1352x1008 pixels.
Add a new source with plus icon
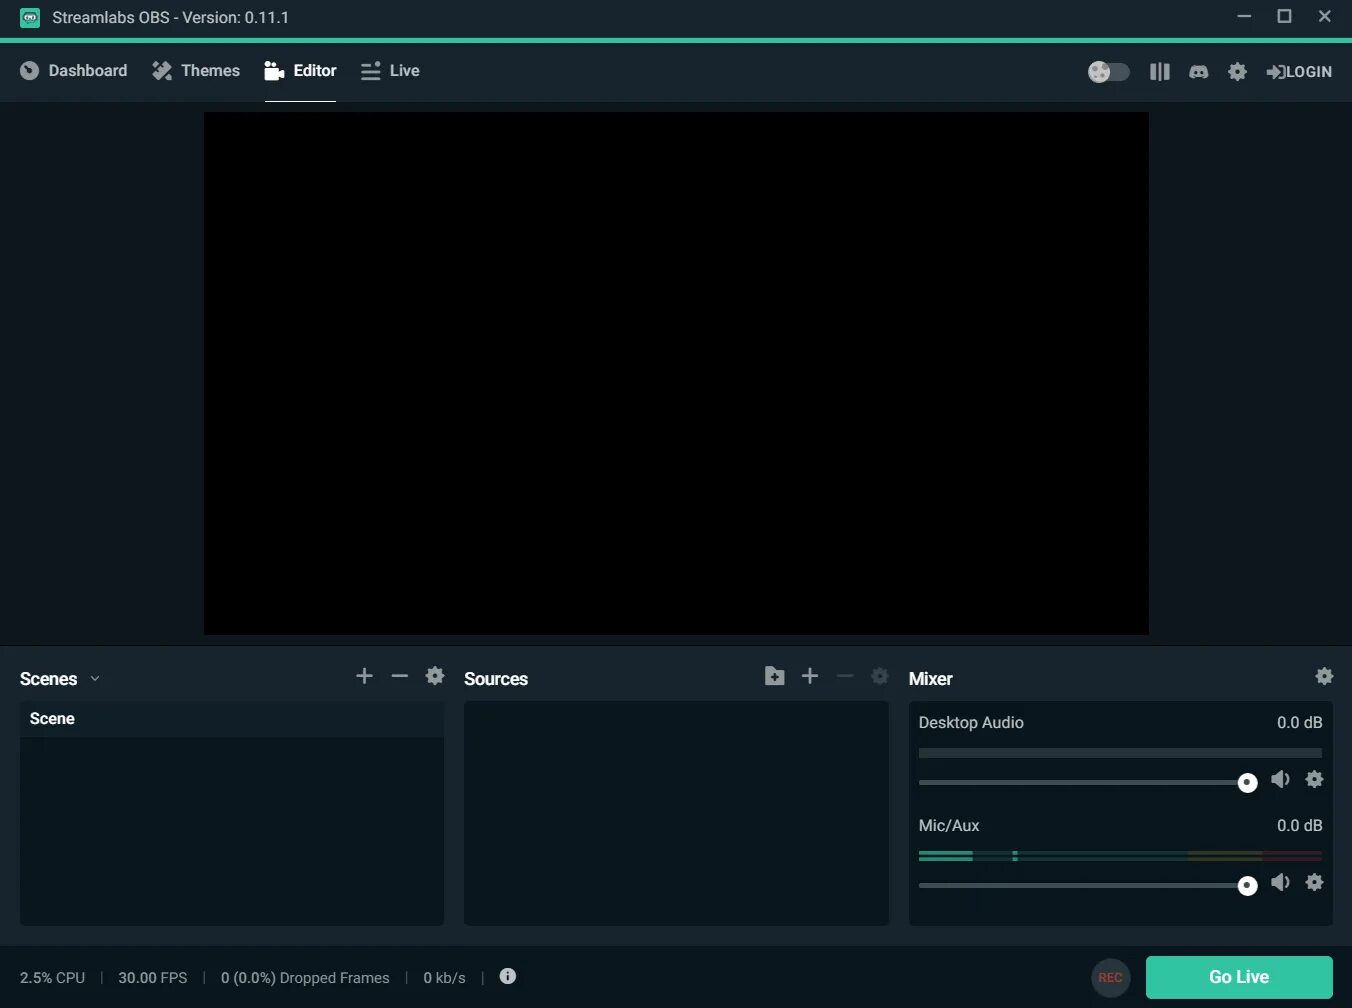pyautogui.click(x=810, y=676)
